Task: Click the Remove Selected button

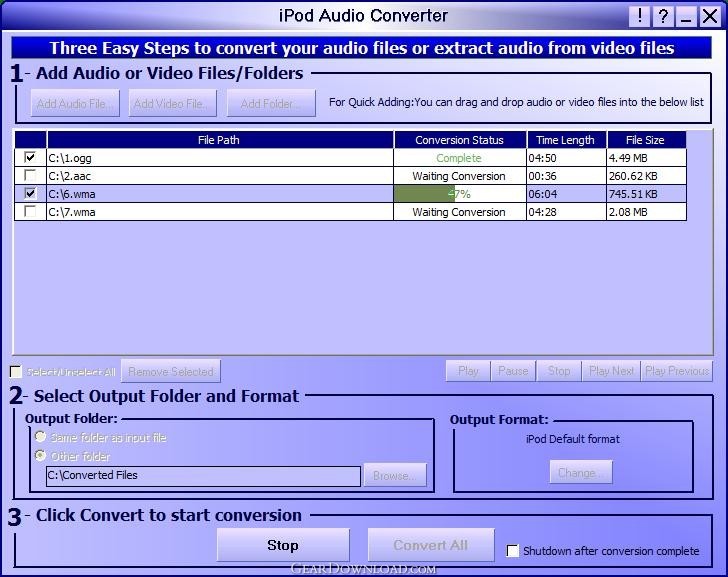Action: coord(171,371)
